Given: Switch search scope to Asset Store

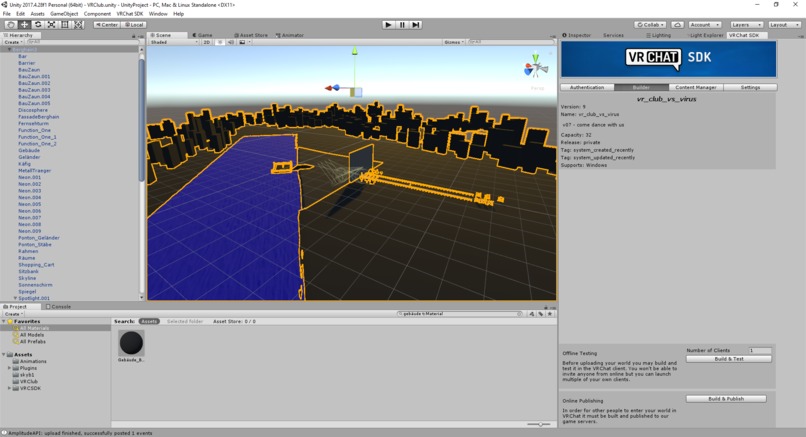Looking at the screenshot, I should 234,321.
